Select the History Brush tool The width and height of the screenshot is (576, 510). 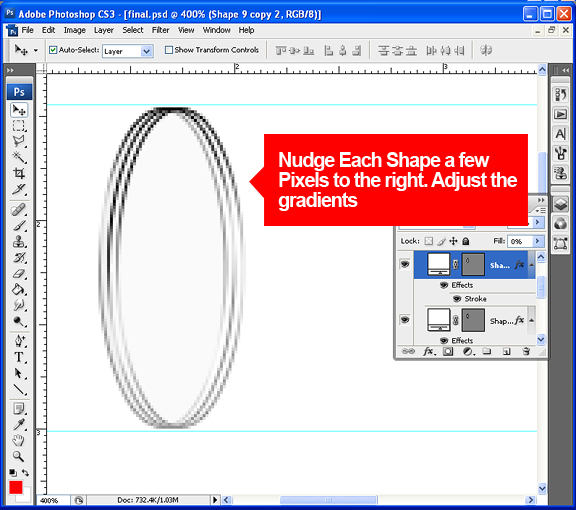coord(19,258)
